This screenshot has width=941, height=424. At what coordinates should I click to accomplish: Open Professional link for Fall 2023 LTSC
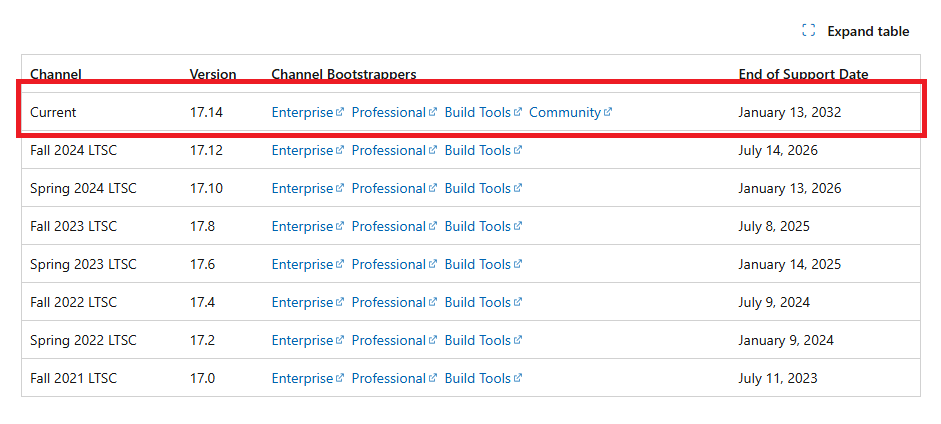(388, 226)
